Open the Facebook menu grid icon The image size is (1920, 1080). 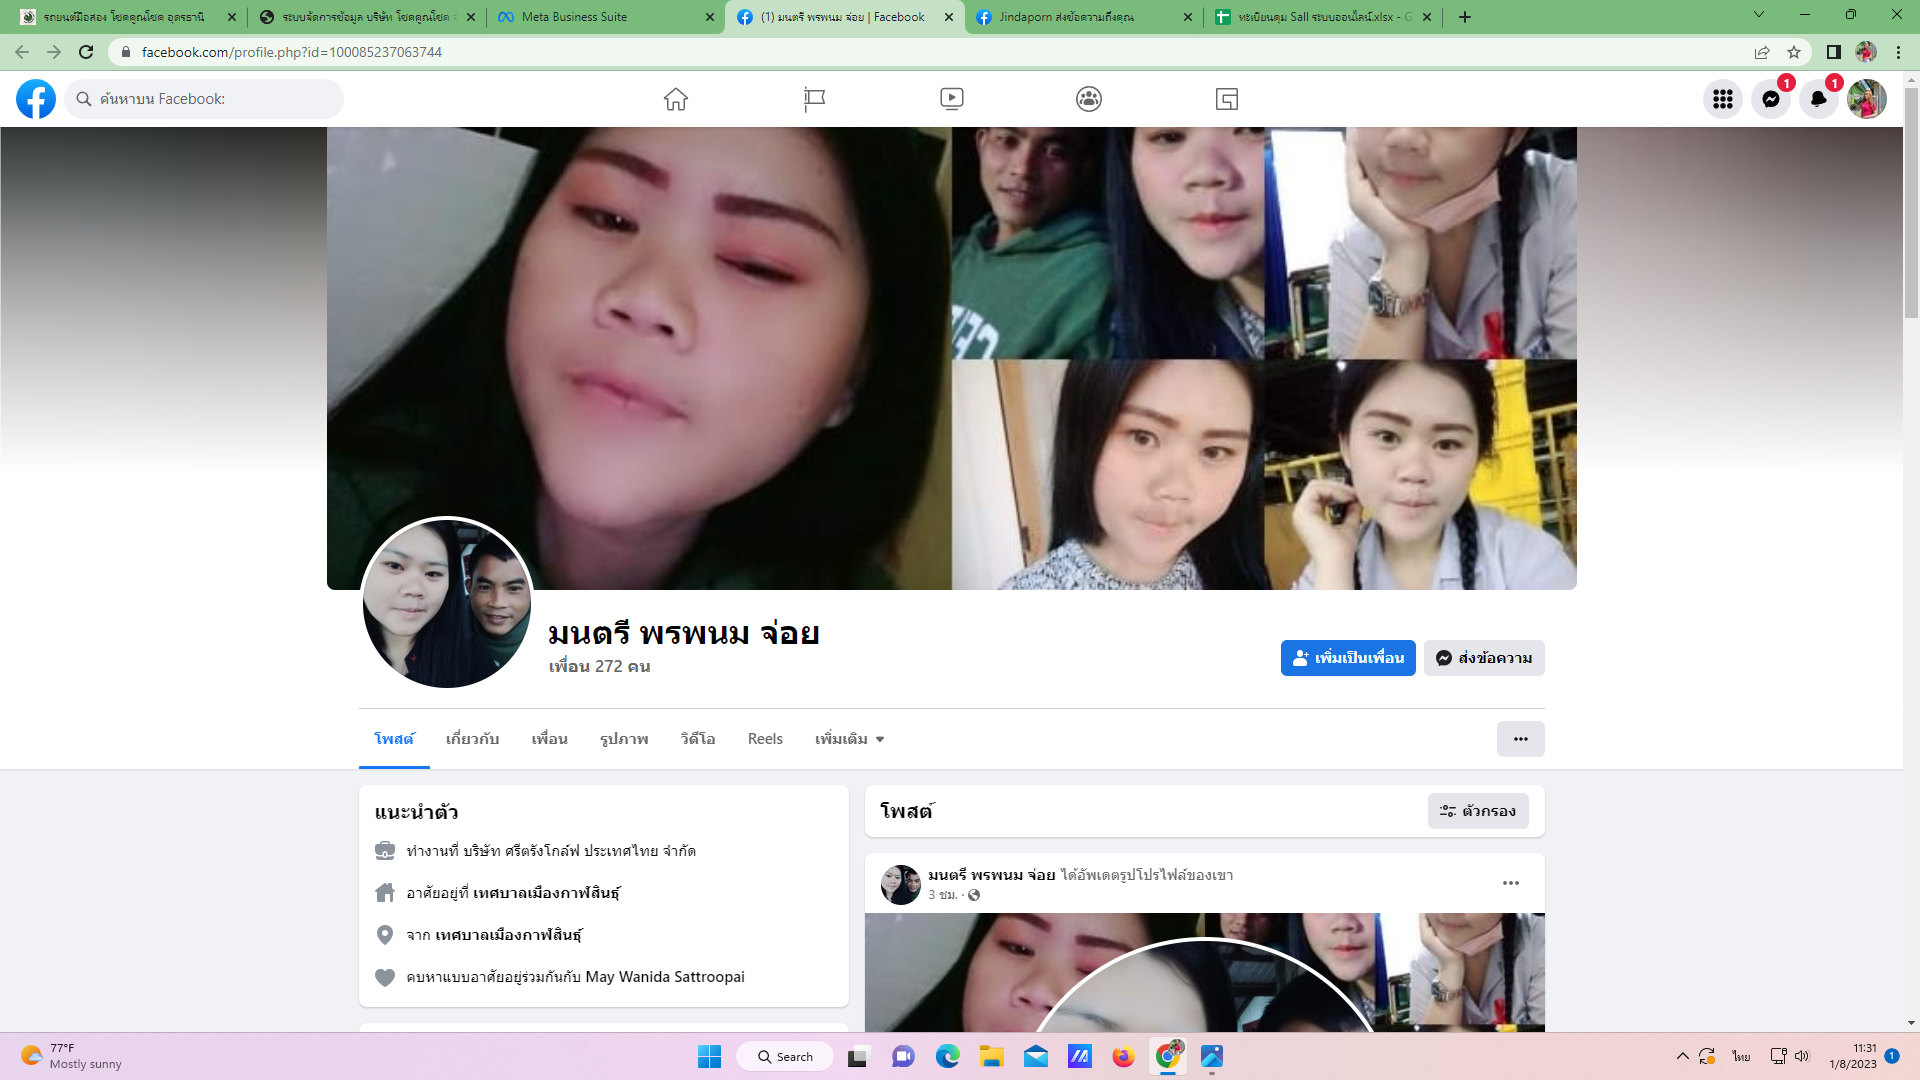1722,99
